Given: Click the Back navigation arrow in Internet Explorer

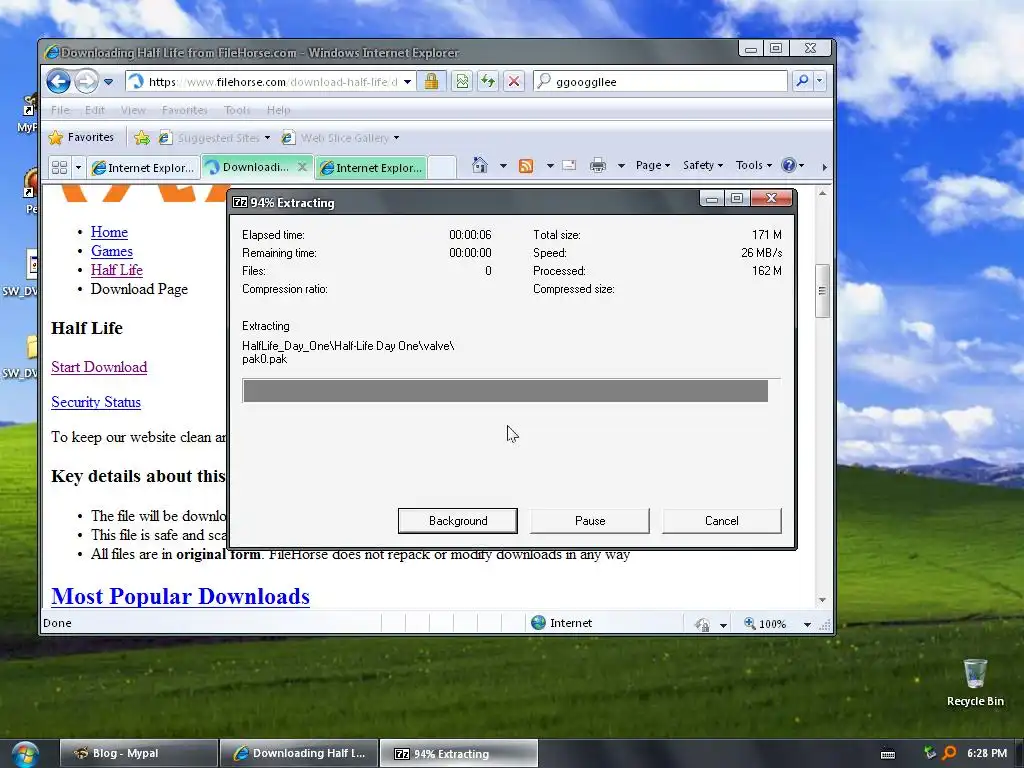Looking at the screenshot, I should [58, 82].
